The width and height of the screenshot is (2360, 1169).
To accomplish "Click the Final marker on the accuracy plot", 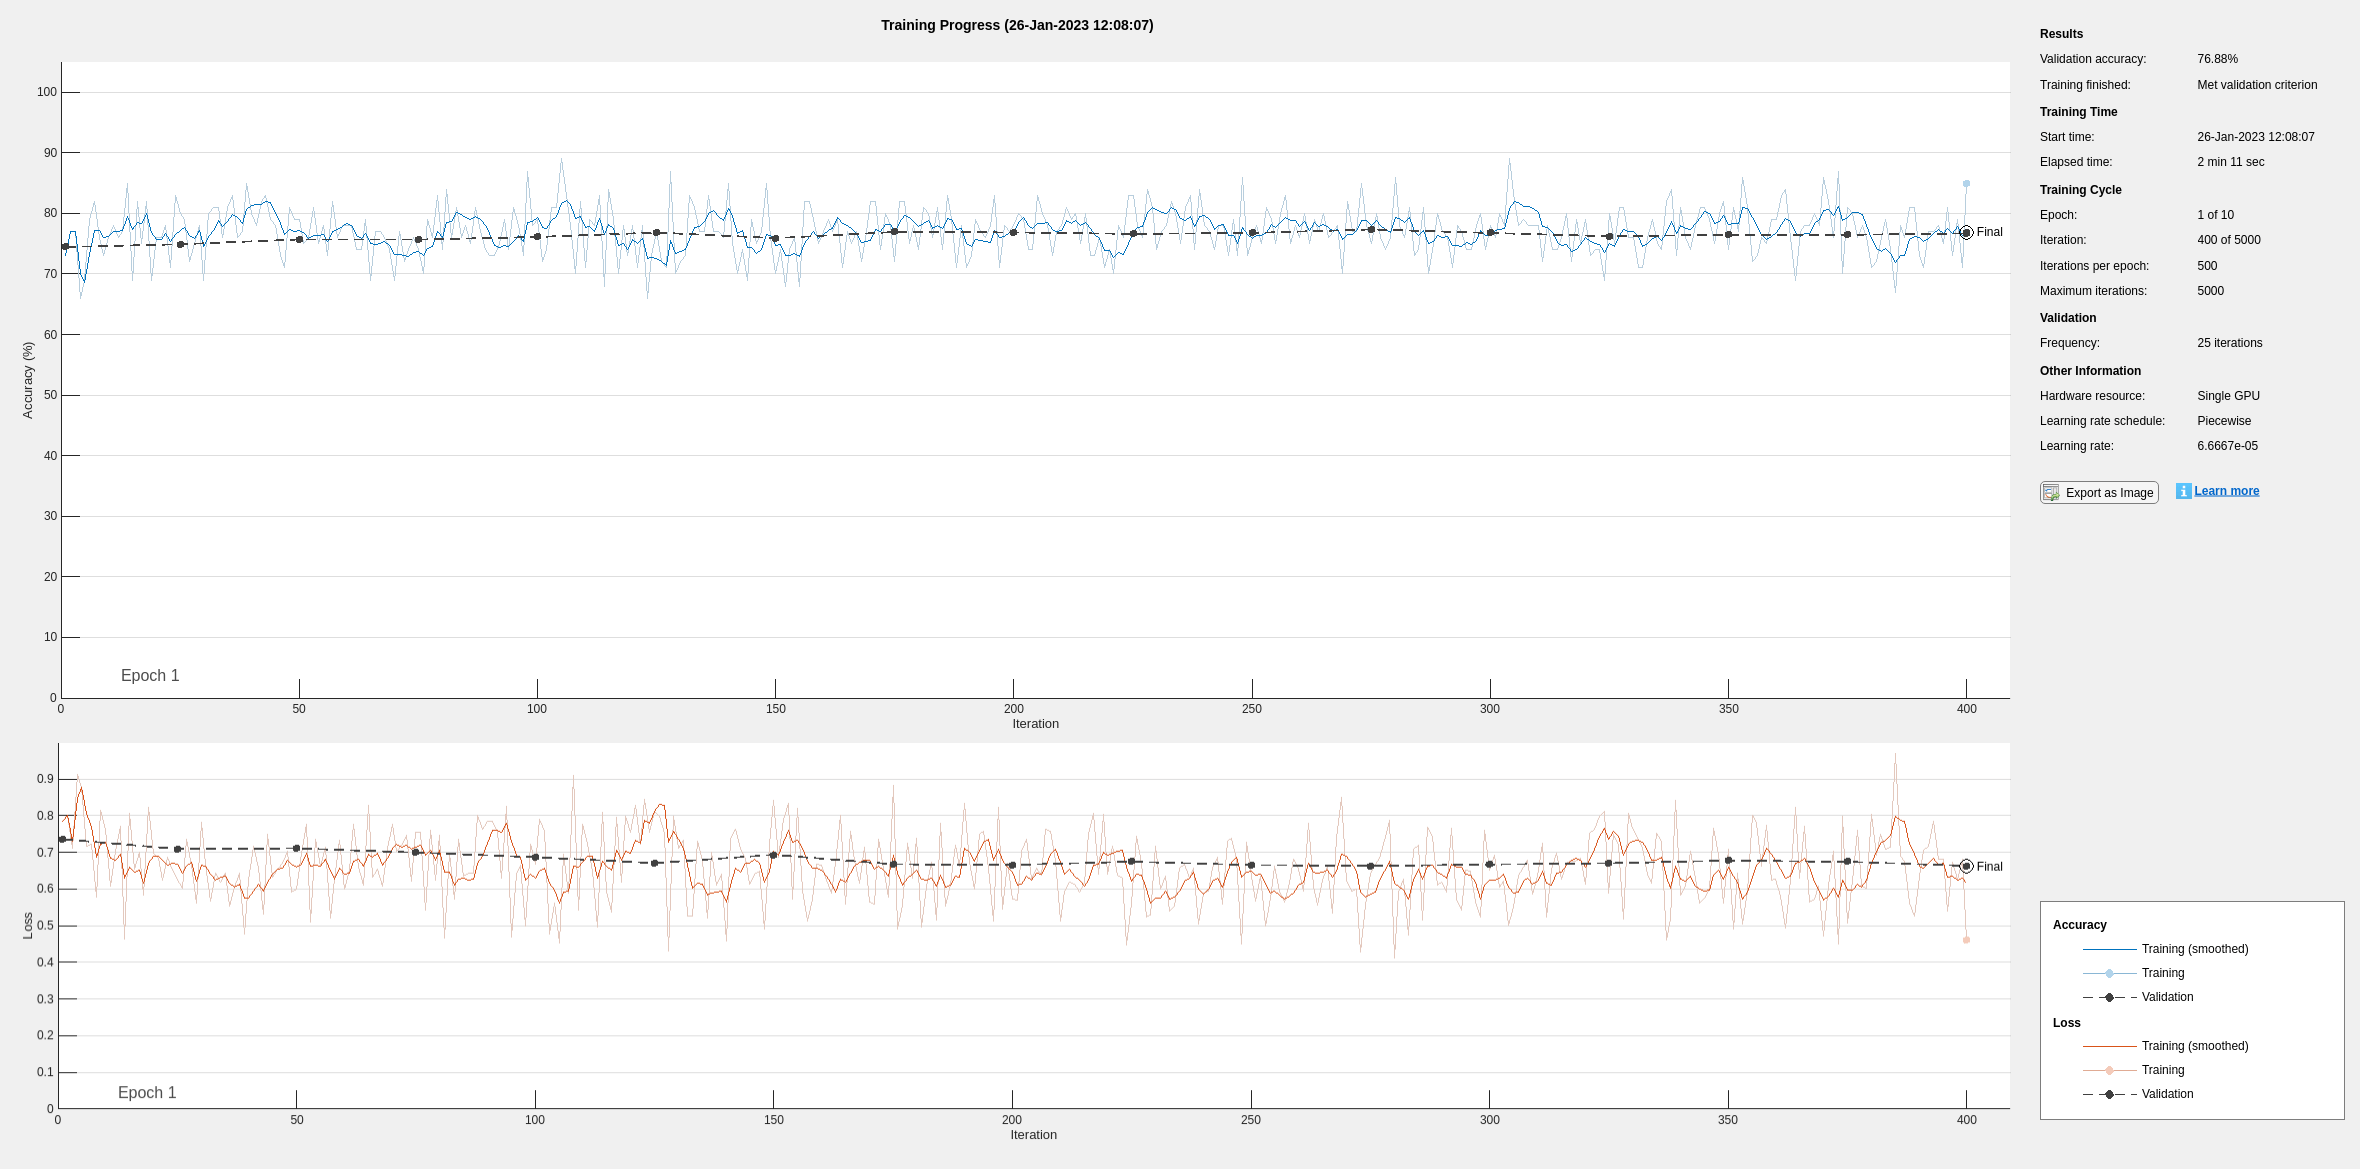I will pyautogui.click(x=1966, y=232).
